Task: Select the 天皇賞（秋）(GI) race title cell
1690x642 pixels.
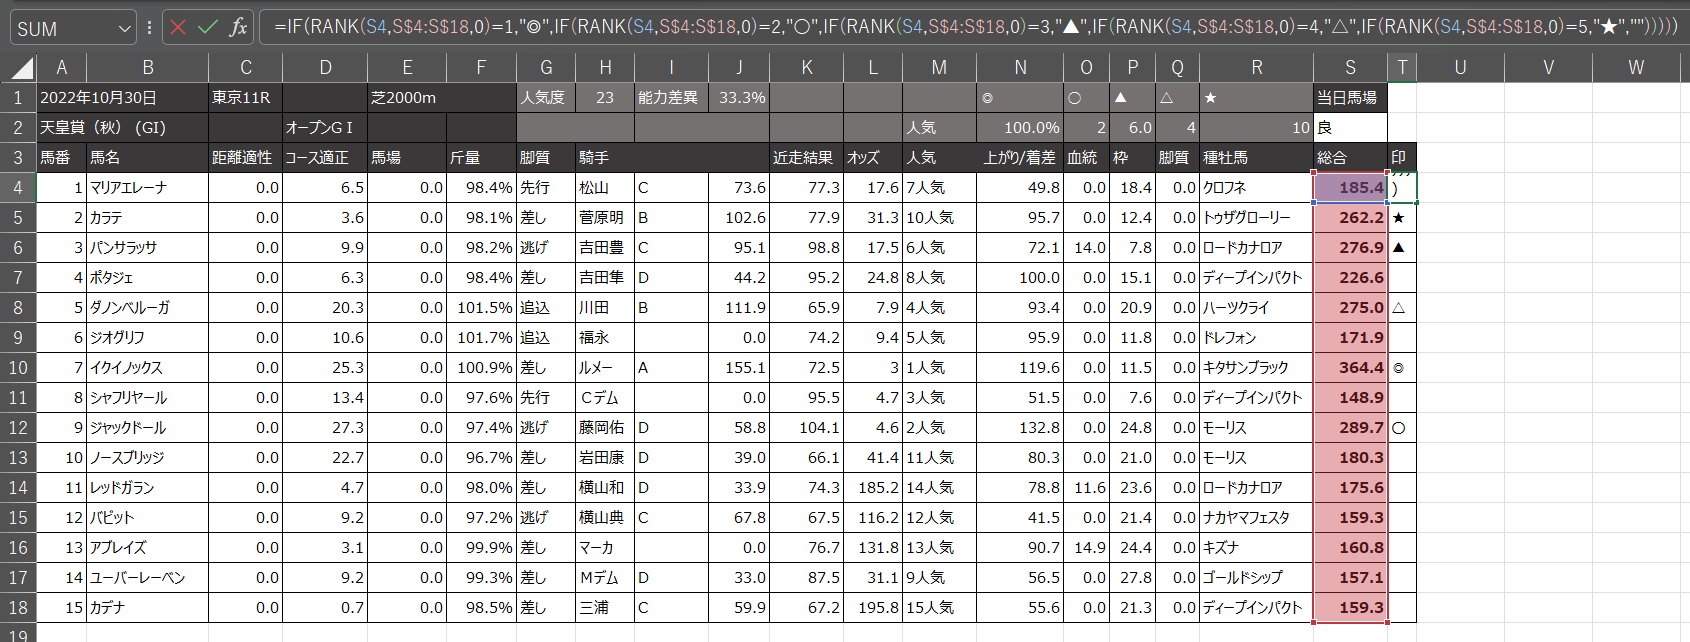Action: coord(122,128)
